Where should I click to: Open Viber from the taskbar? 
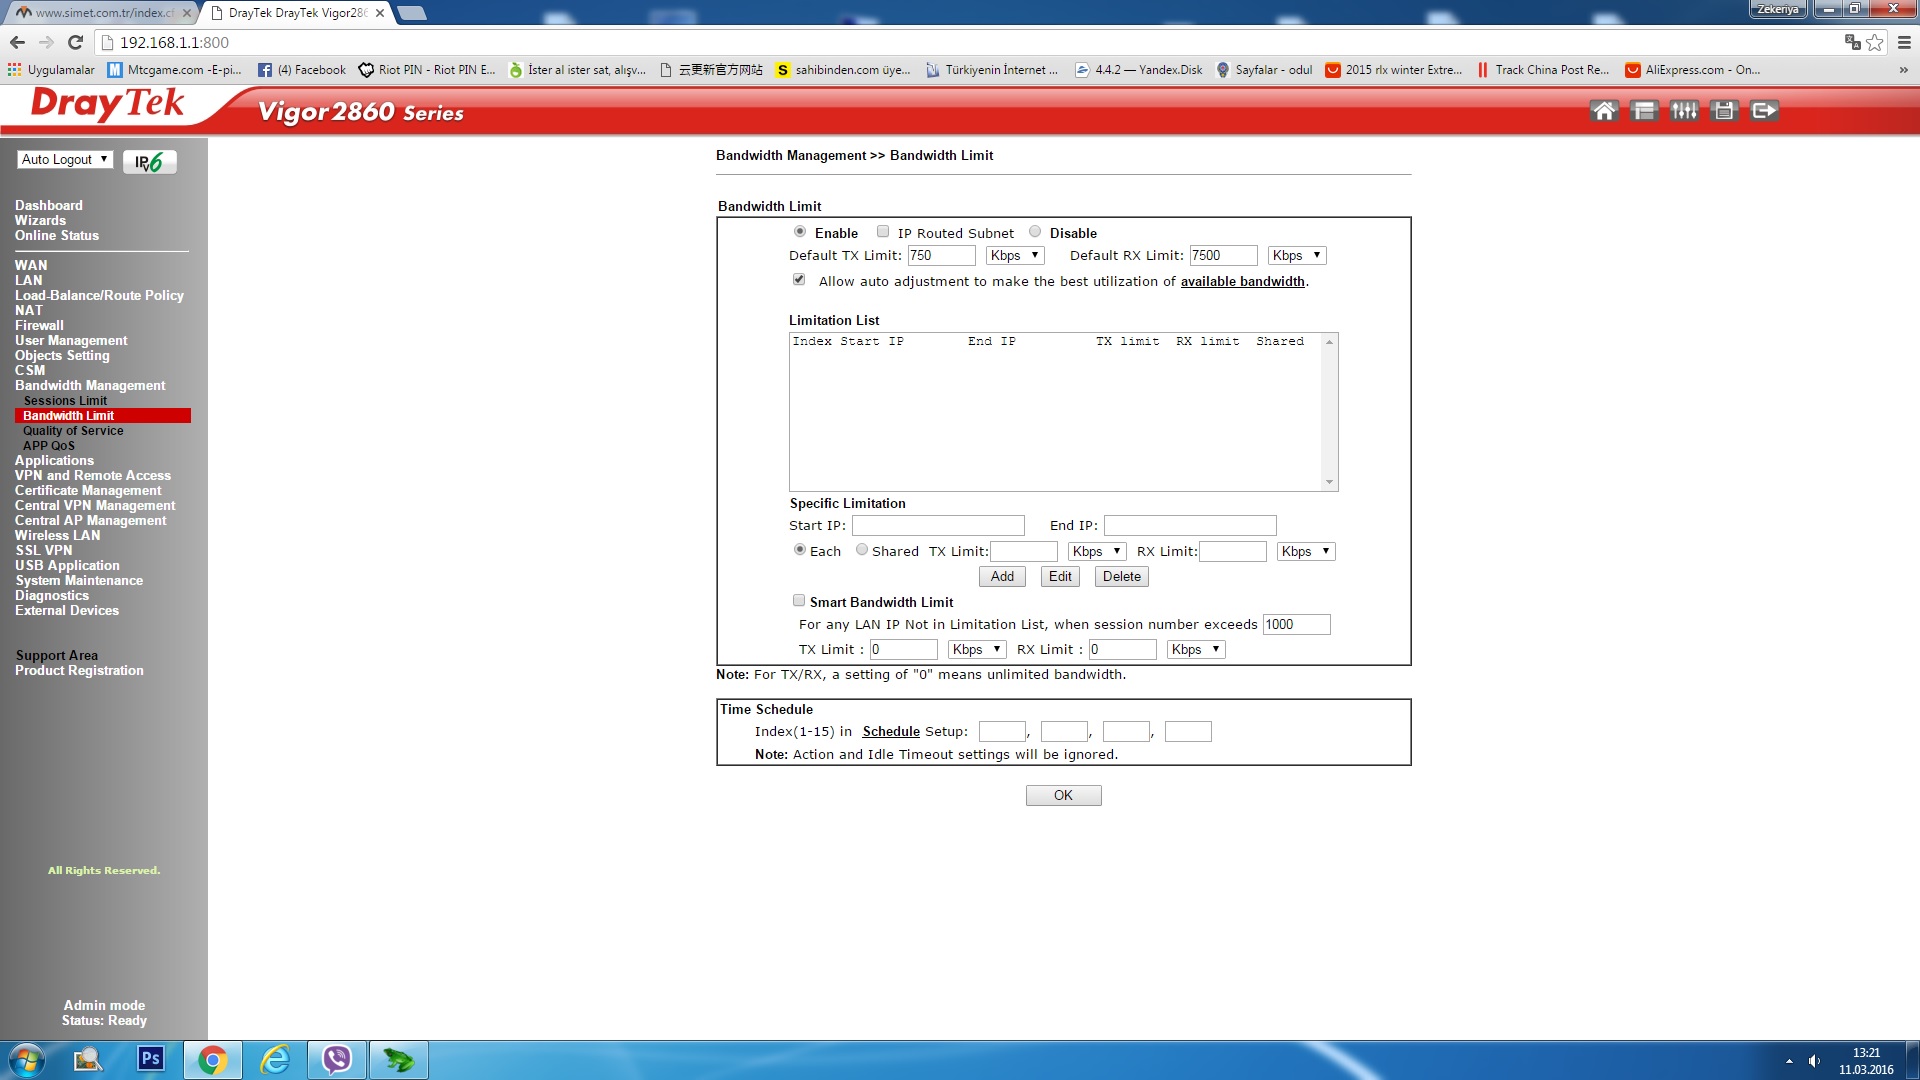pos(337,1059)
